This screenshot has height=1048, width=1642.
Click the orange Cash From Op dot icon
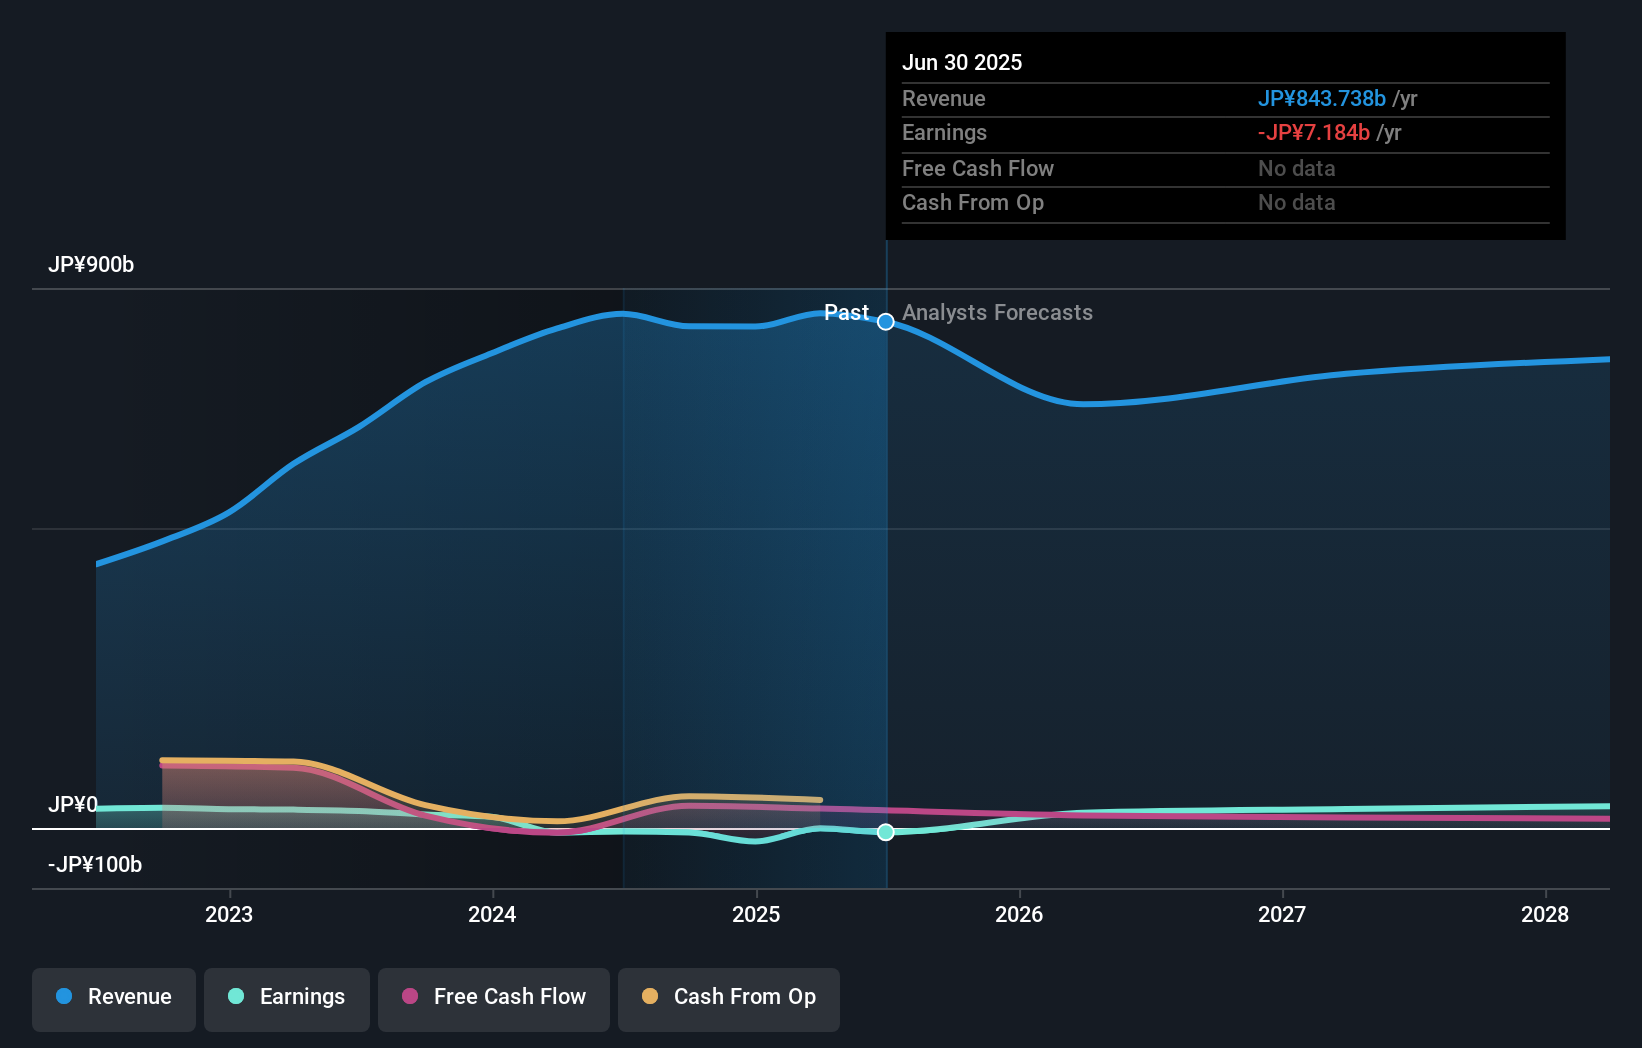(649, 996)
